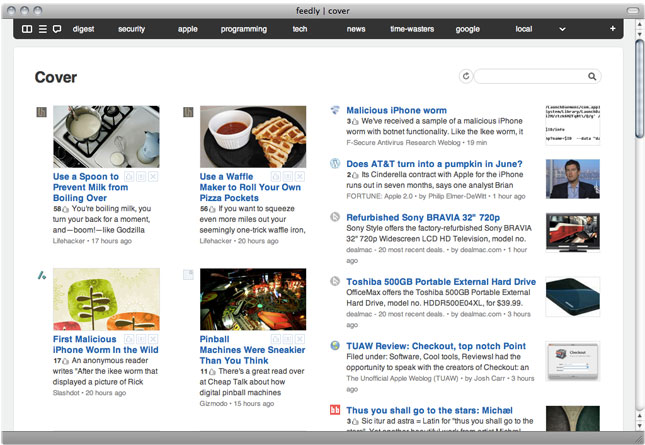Open the news category

click(356, 29)
